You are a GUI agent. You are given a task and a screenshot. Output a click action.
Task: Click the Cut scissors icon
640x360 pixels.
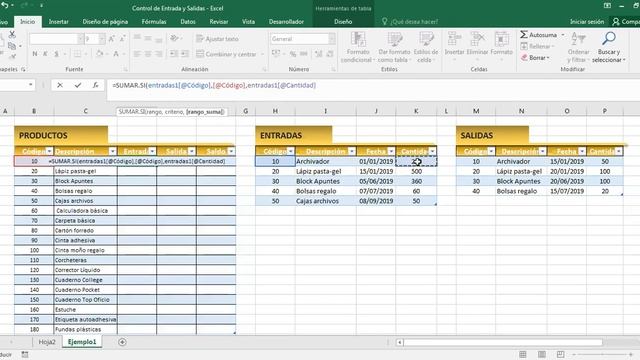(12, 35)
